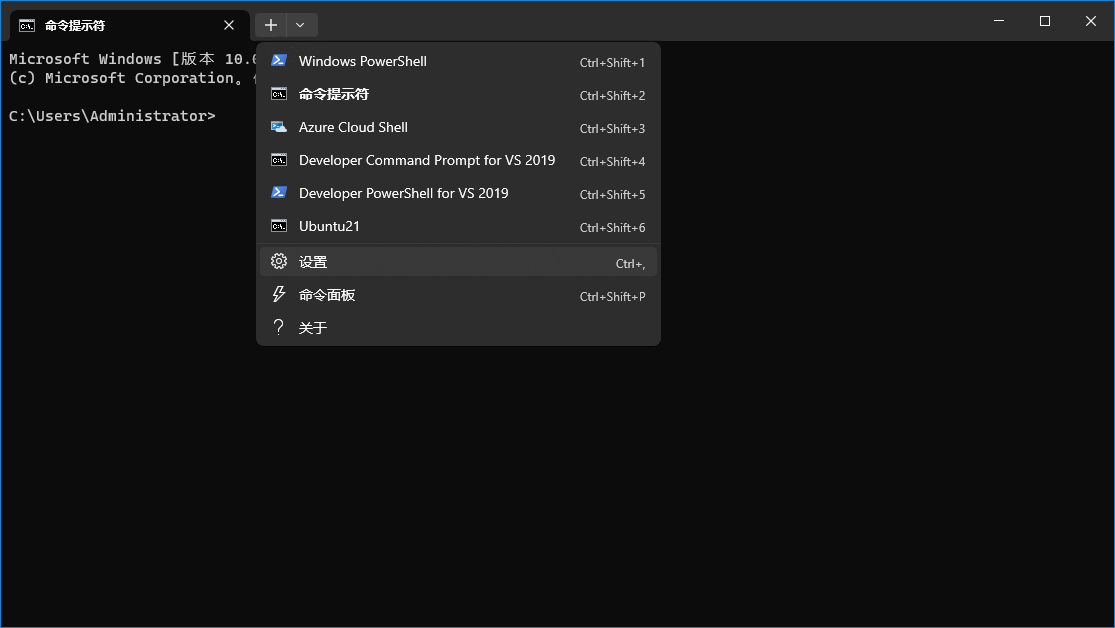Select the 命令提示符 tab
The height and width of the screenshot is (628, 1115).
point(129,26)
